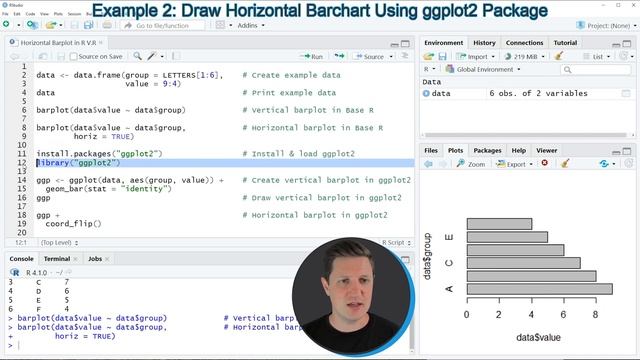Click the Code Tools magic wand icon
This screenshot has height=360, width=640.
[152, 56]
